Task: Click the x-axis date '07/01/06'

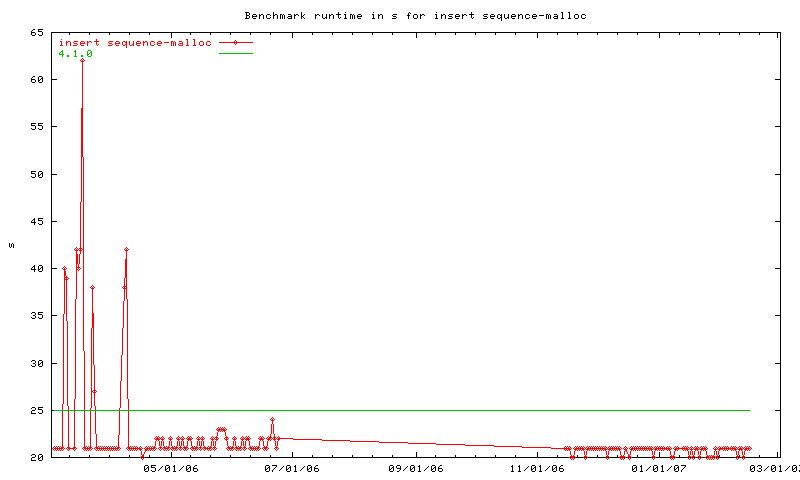Action: [292, 468]
